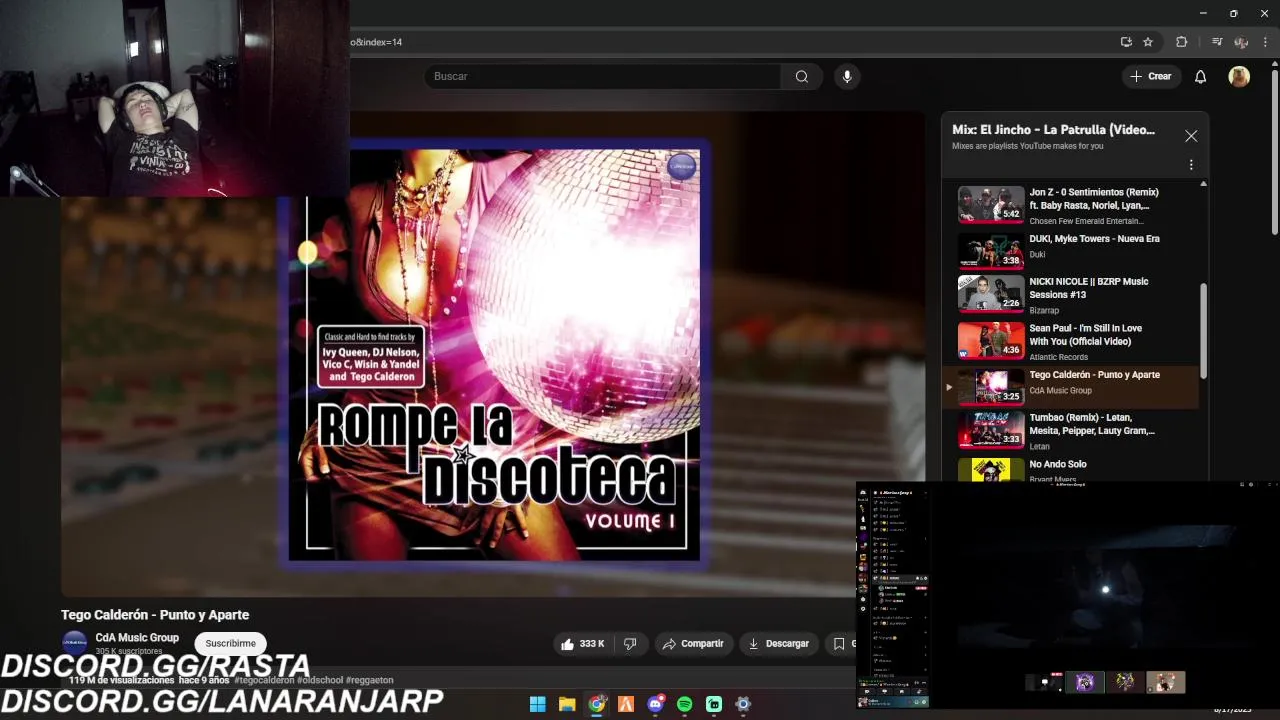Open File Explorer from the taskbar

(567, 704)
